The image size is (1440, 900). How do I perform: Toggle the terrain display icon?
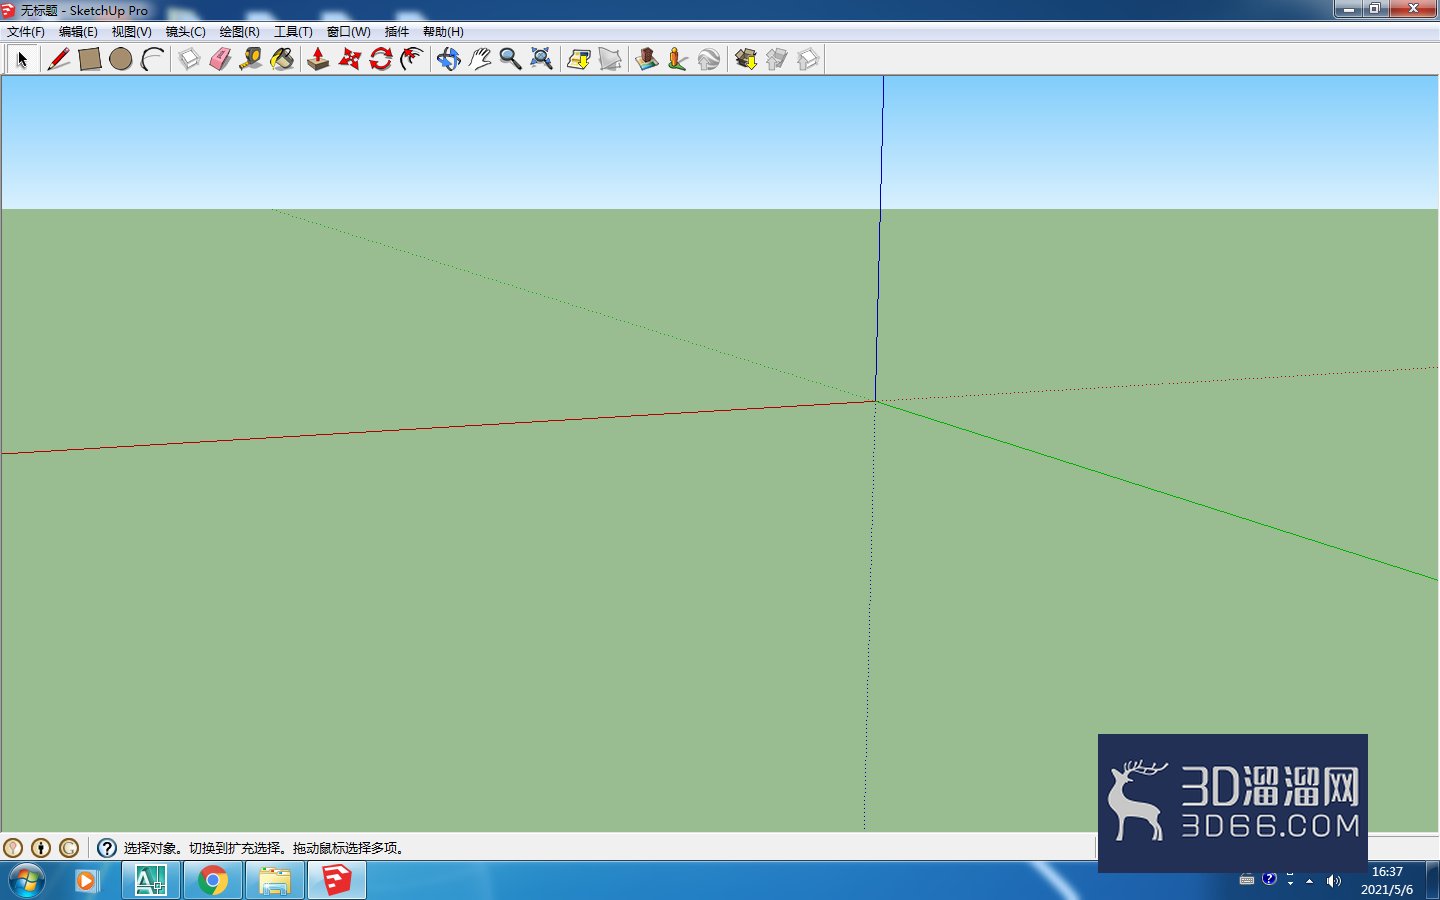609,59
